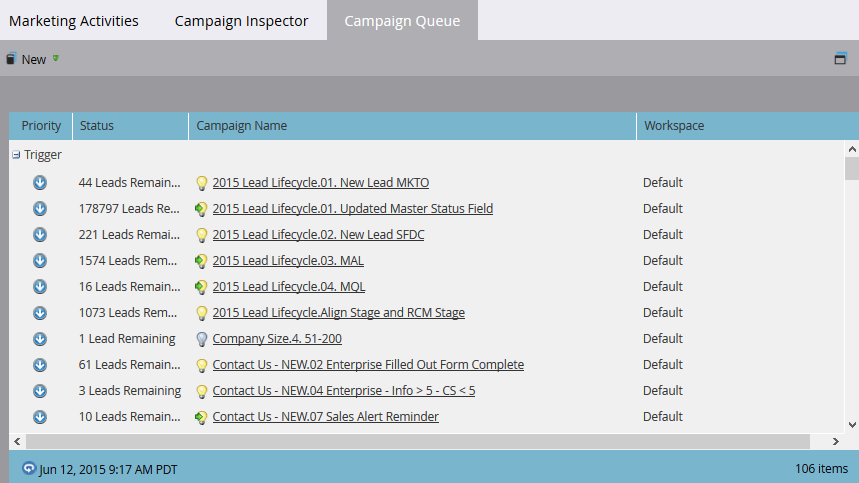This screenshot has height=483, width=859.
Task: Open Contact Us - NEW.07 Sales Alert Reminder link
Action: click(x=325, y=417)
